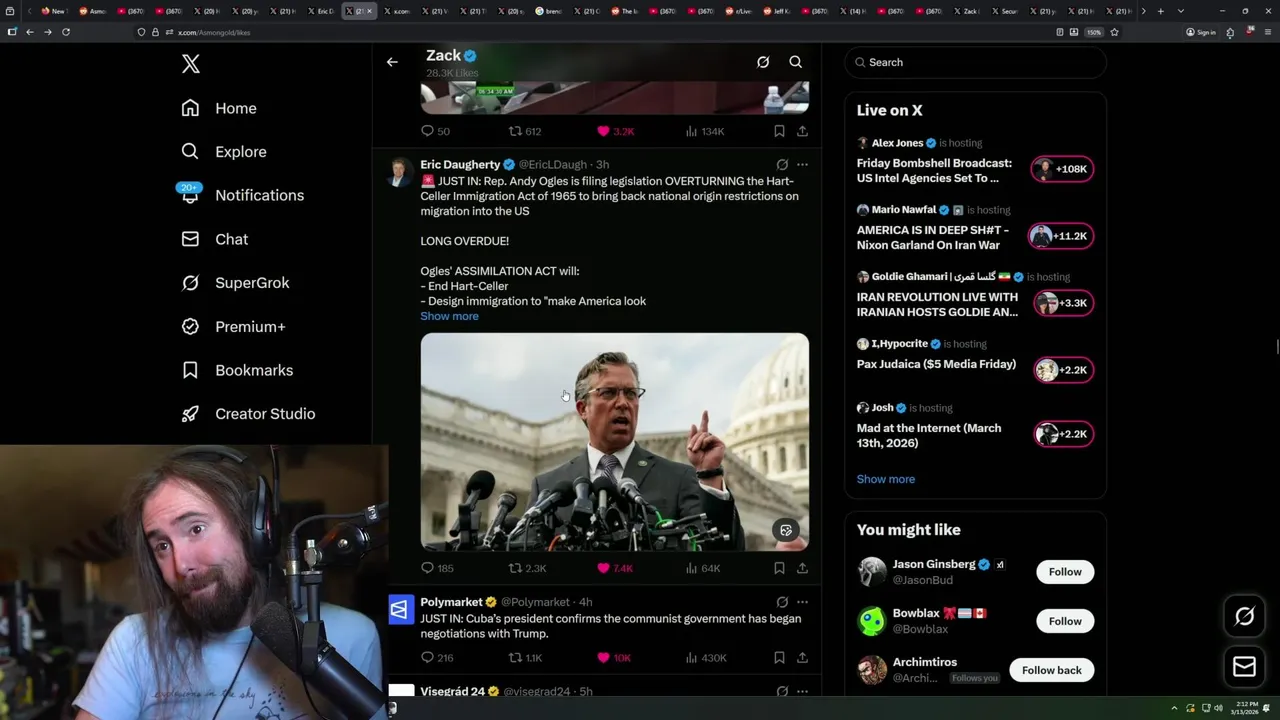The width and height of the screenshot is (1280, 720).
Task: Open the floating Grok button
Action: 1245,617
